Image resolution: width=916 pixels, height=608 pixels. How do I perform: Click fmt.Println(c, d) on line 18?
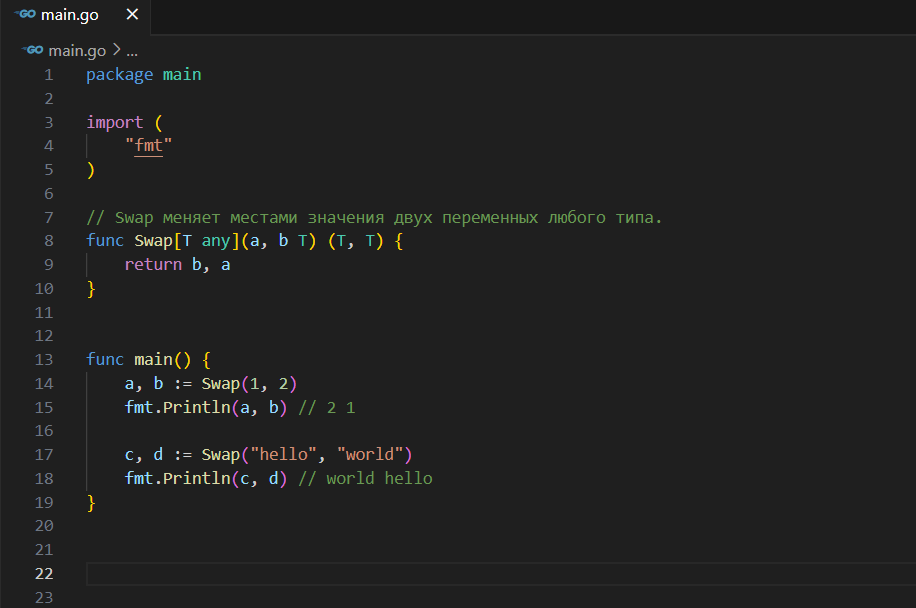[x=206, y=479]
